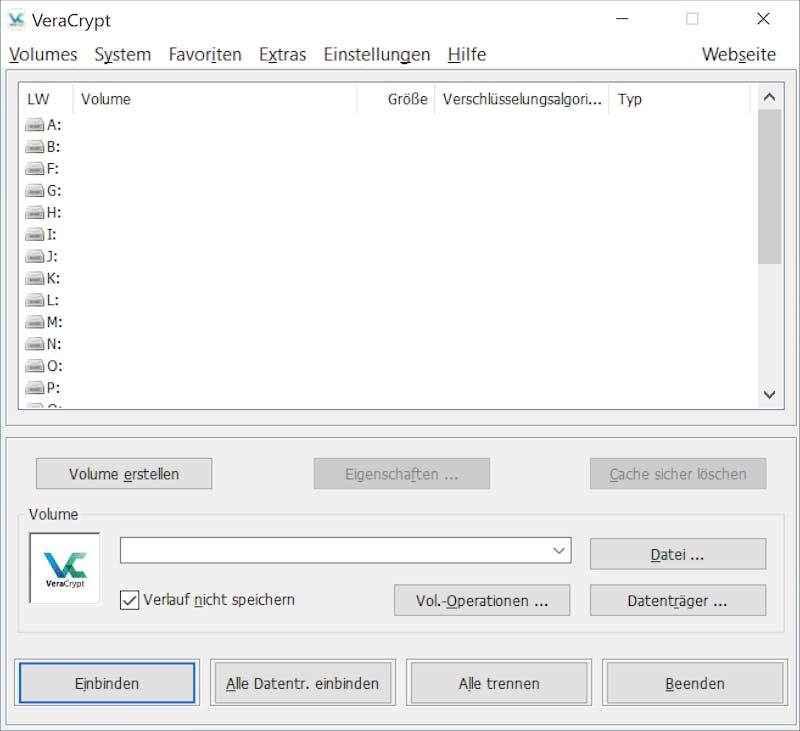Viewport: 800px width, 731px height.
Task: Select the G: drive slot icon
Action: click(34, 191)
